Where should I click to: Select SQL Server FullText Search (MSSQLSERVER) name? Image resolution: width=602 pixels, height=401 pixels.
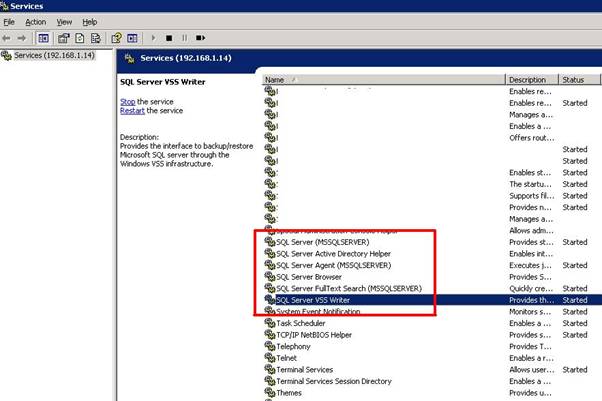(x=349, y=288)
